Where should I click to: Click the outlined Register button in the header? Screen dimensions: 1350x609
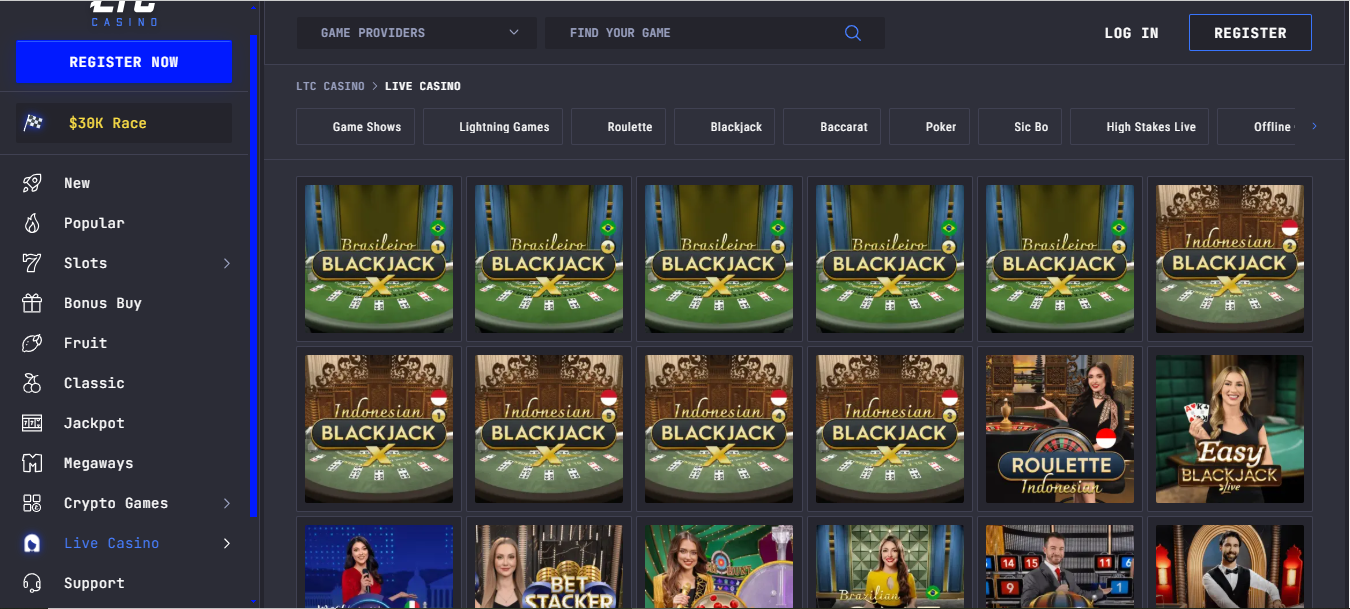pos(1250,33)
